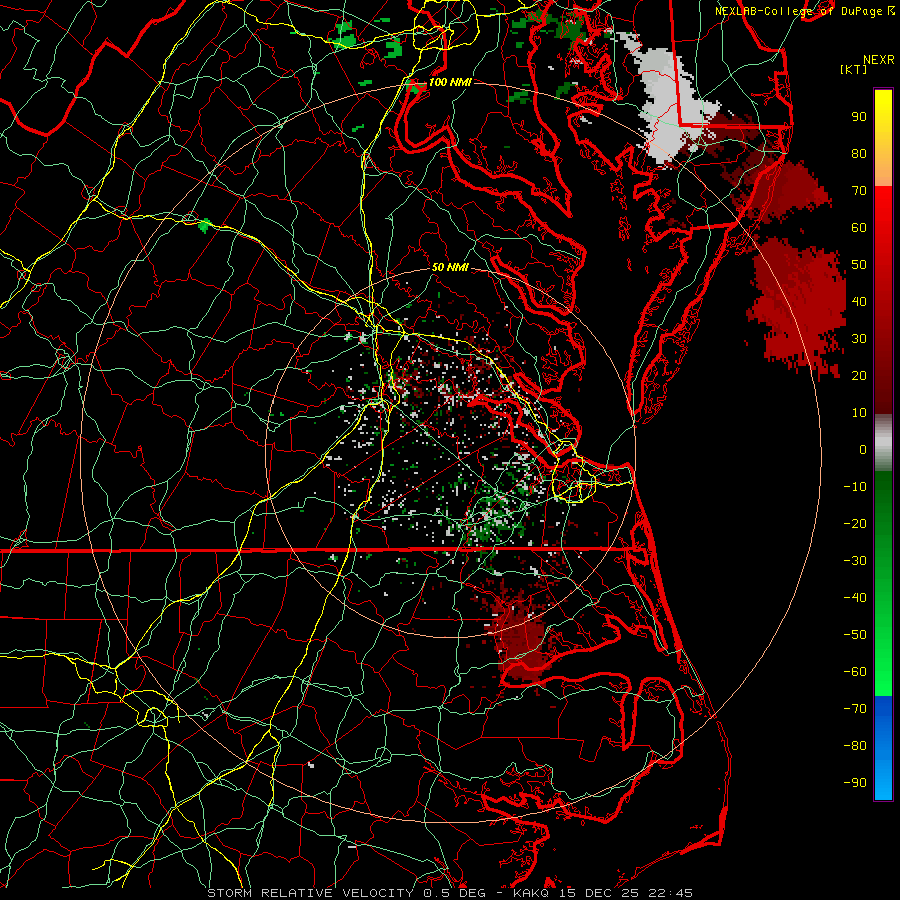Viewport: 900px width, 900px height.
Task: Select the 50 NMI range ring label
Action: [x=450, y=267]
